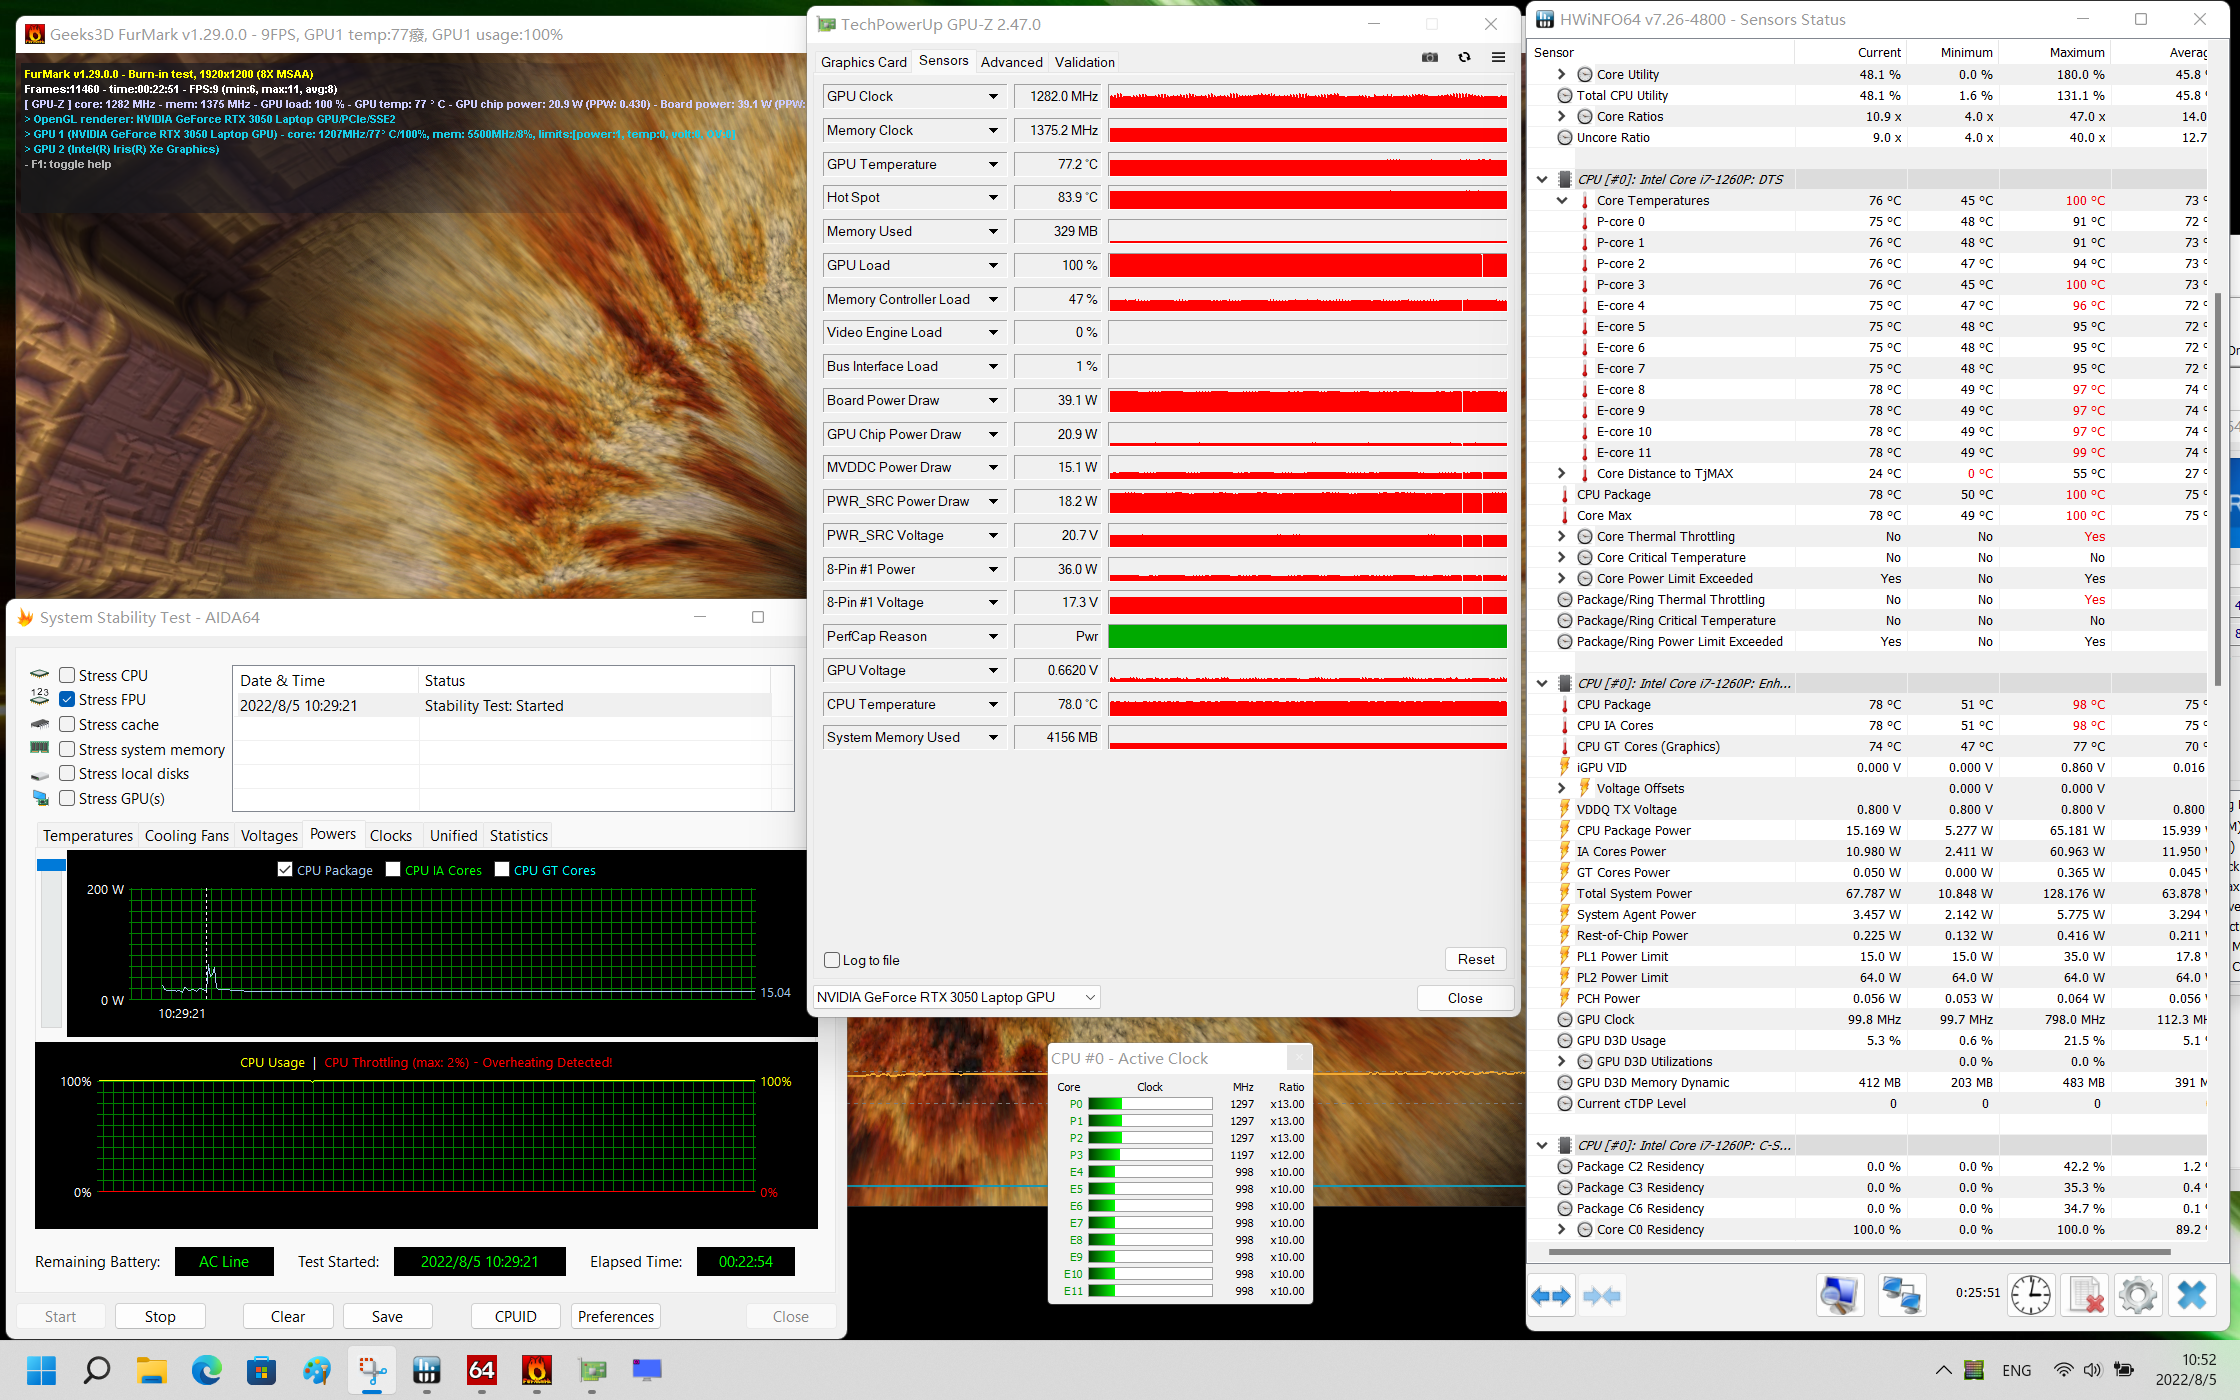Open the GPU Clock sensor dropdown
This screenshot has width=2240, height=1400.
(993, 97)
